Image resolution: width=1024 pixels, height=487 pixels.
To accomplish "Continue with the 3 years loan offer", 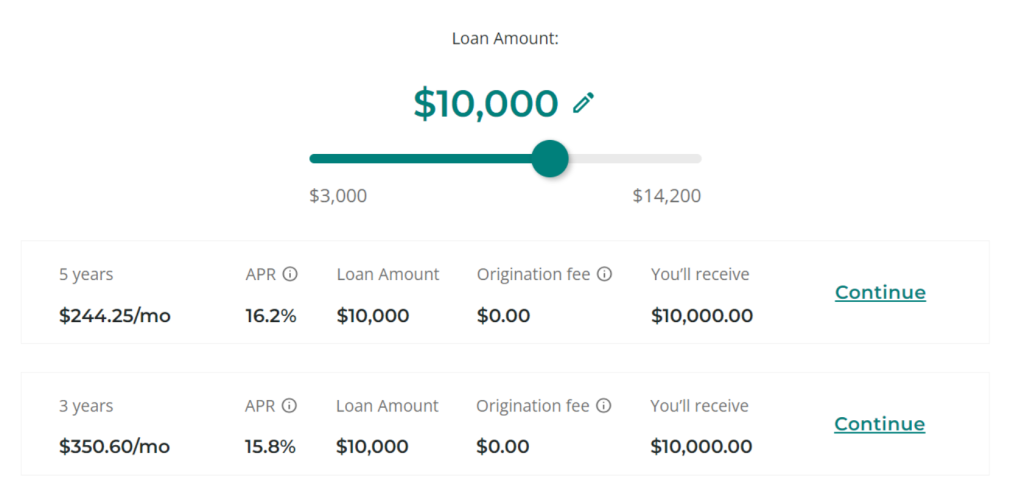I will click(x=880, y=424).
